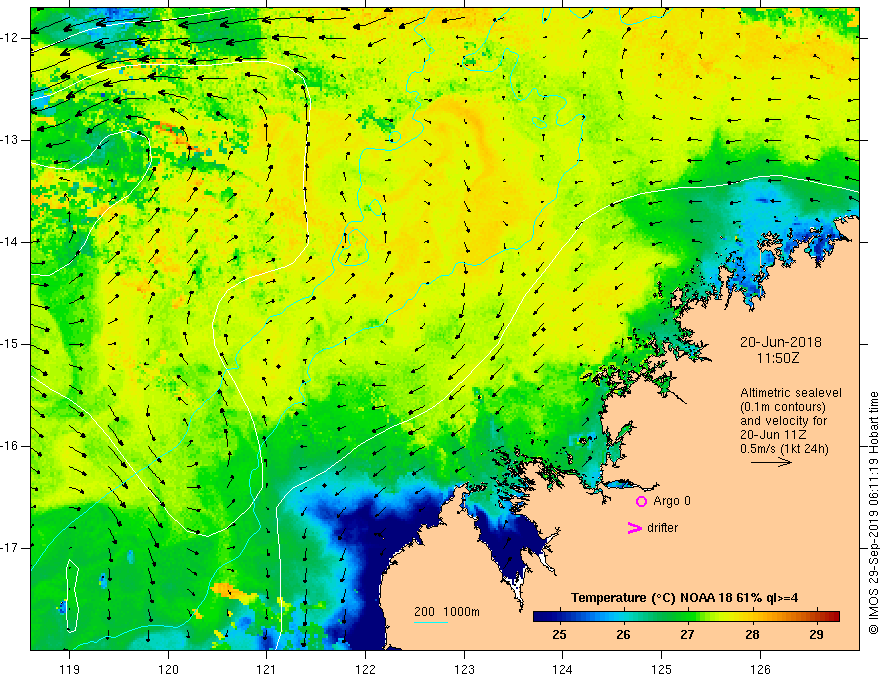Click 'and velocity for' text line

point(783,421)
